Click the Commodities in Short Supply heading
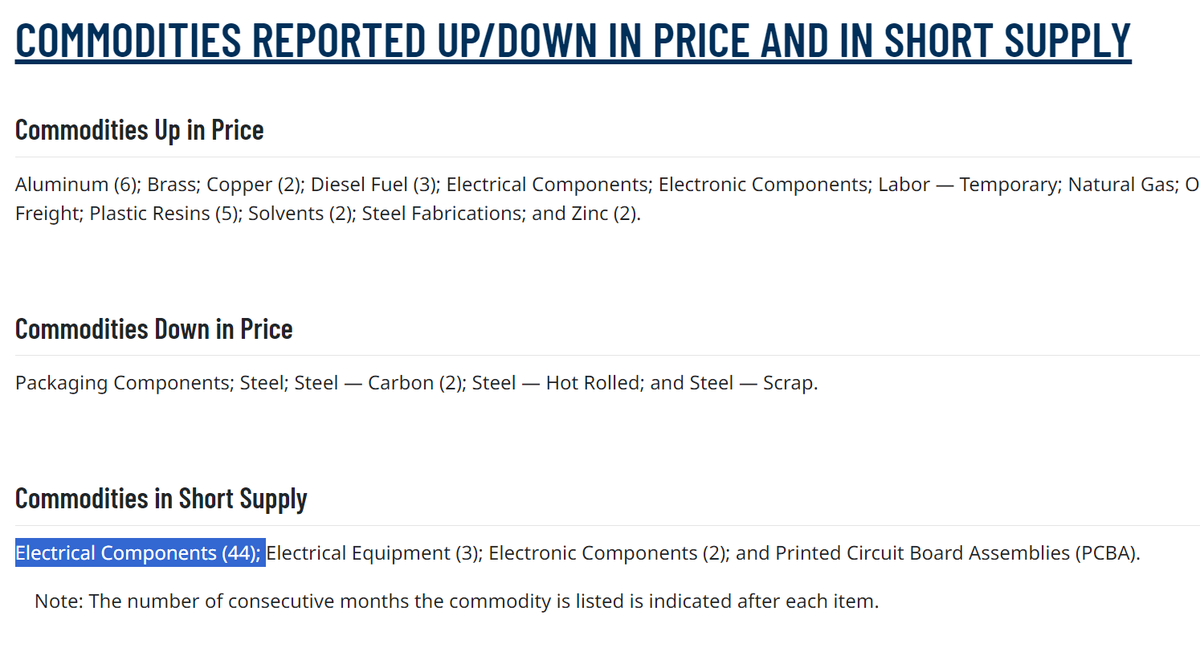 (x=161, y=498)
